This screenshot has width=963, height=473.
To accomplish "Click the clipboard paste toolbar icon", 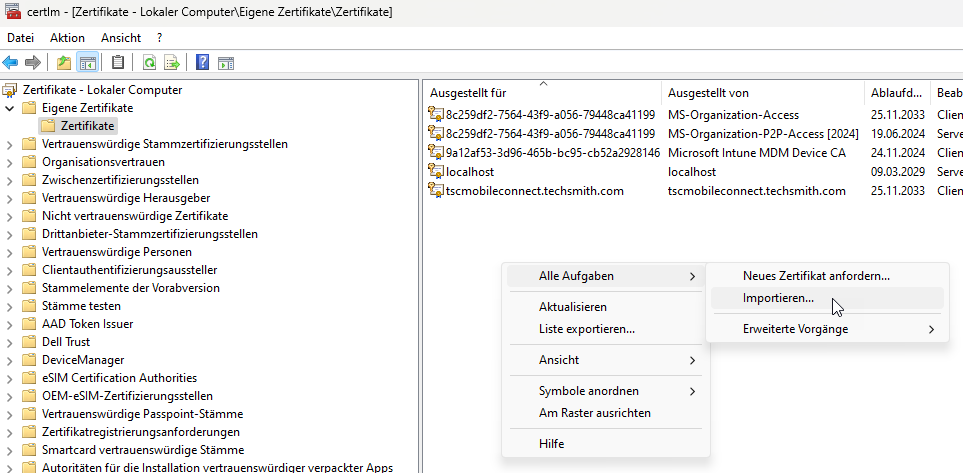I will [x=118, y=63].
